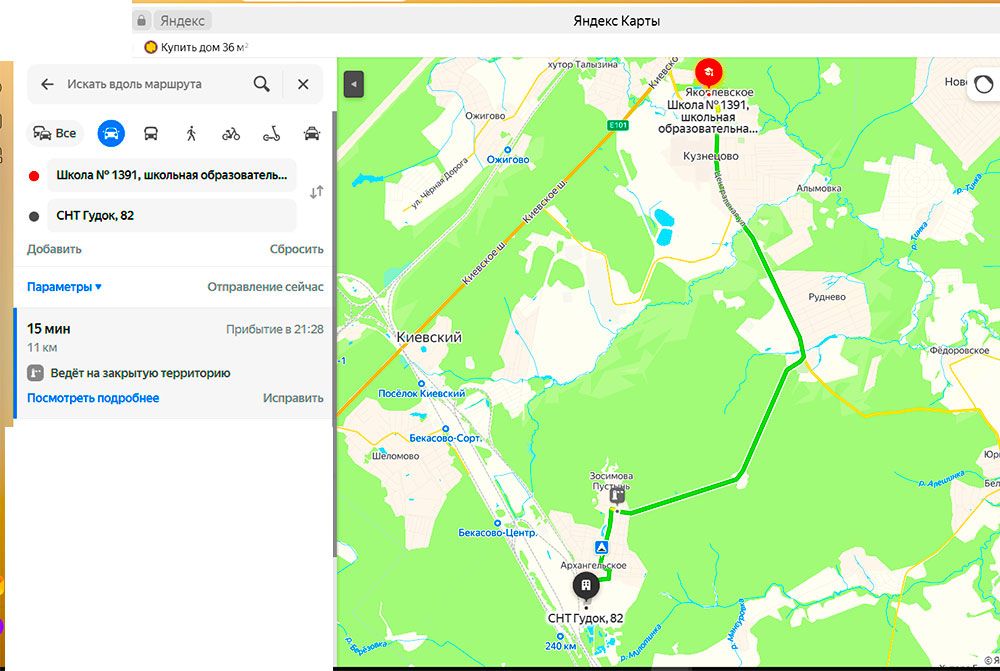The height and width of the screenshot is (671, 1000).
Task: Click the pedestrian crossing sign on map
Action: point(601,547)
